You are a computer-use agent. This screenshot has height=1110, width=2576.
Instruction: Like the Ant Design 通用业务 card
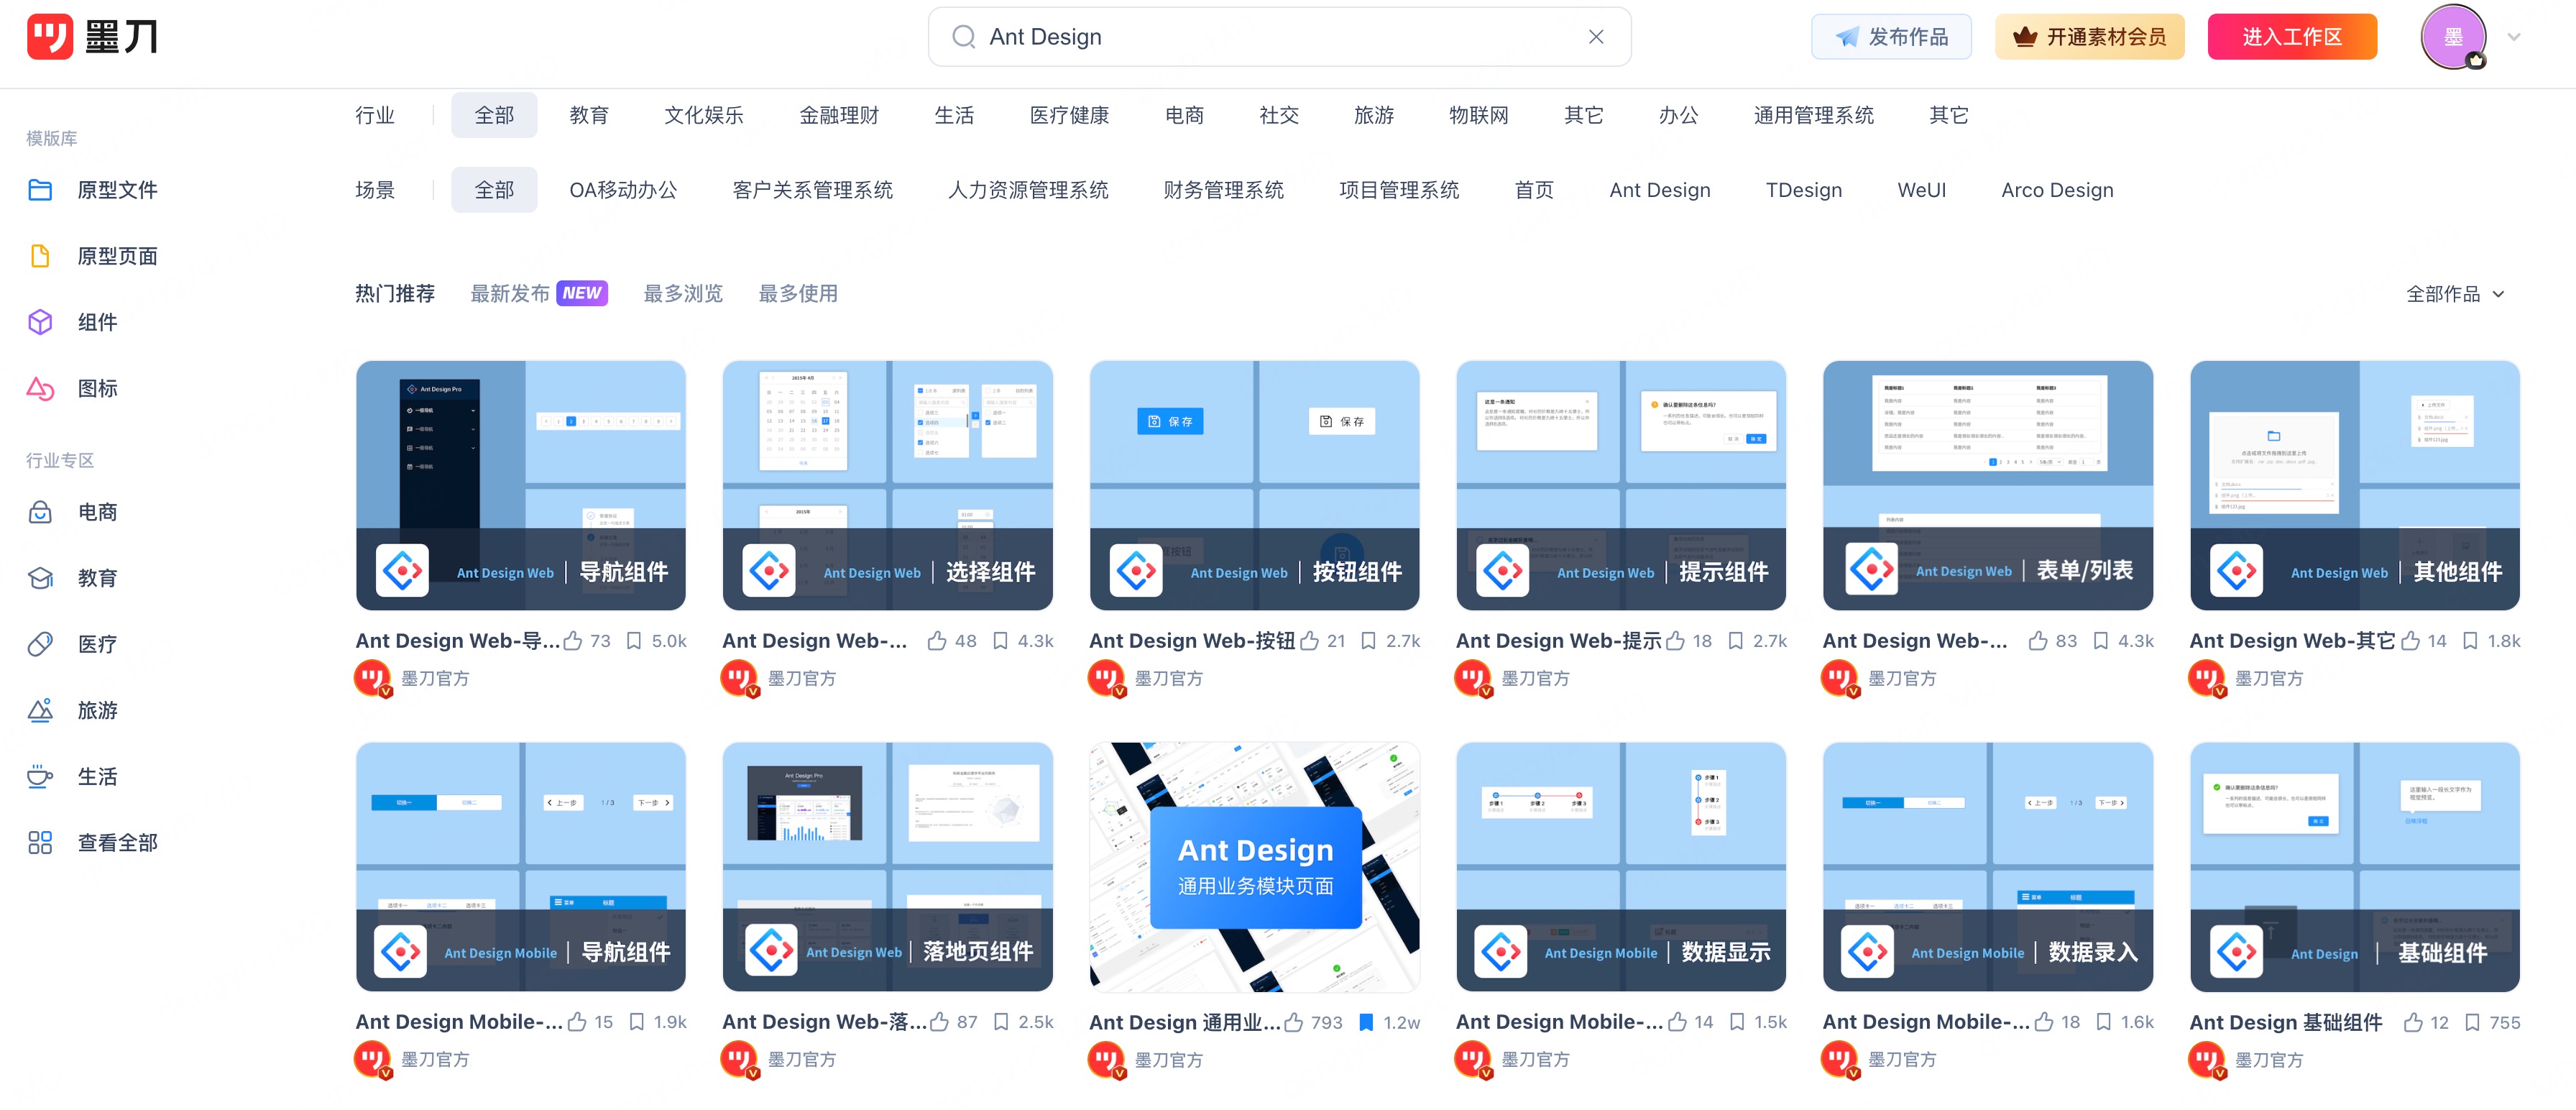(1293, 1022)
